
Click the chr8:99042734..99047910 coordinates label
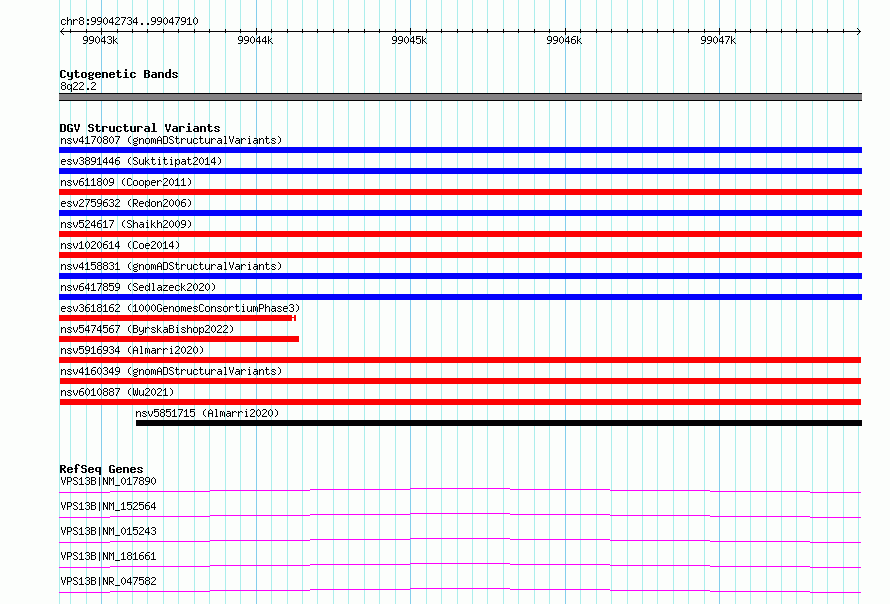pos(129,21)
